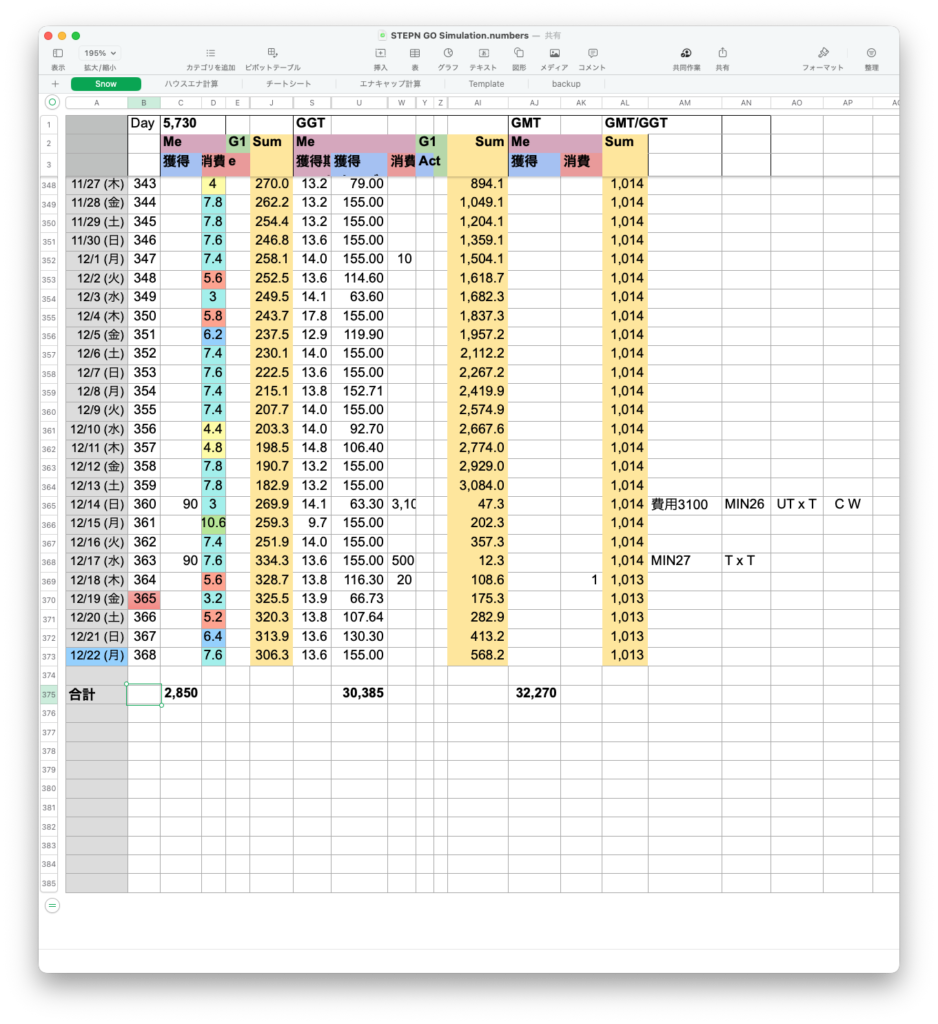Open the 195% zoom level dropdown
938x1024 pixels.
(99, 53)
